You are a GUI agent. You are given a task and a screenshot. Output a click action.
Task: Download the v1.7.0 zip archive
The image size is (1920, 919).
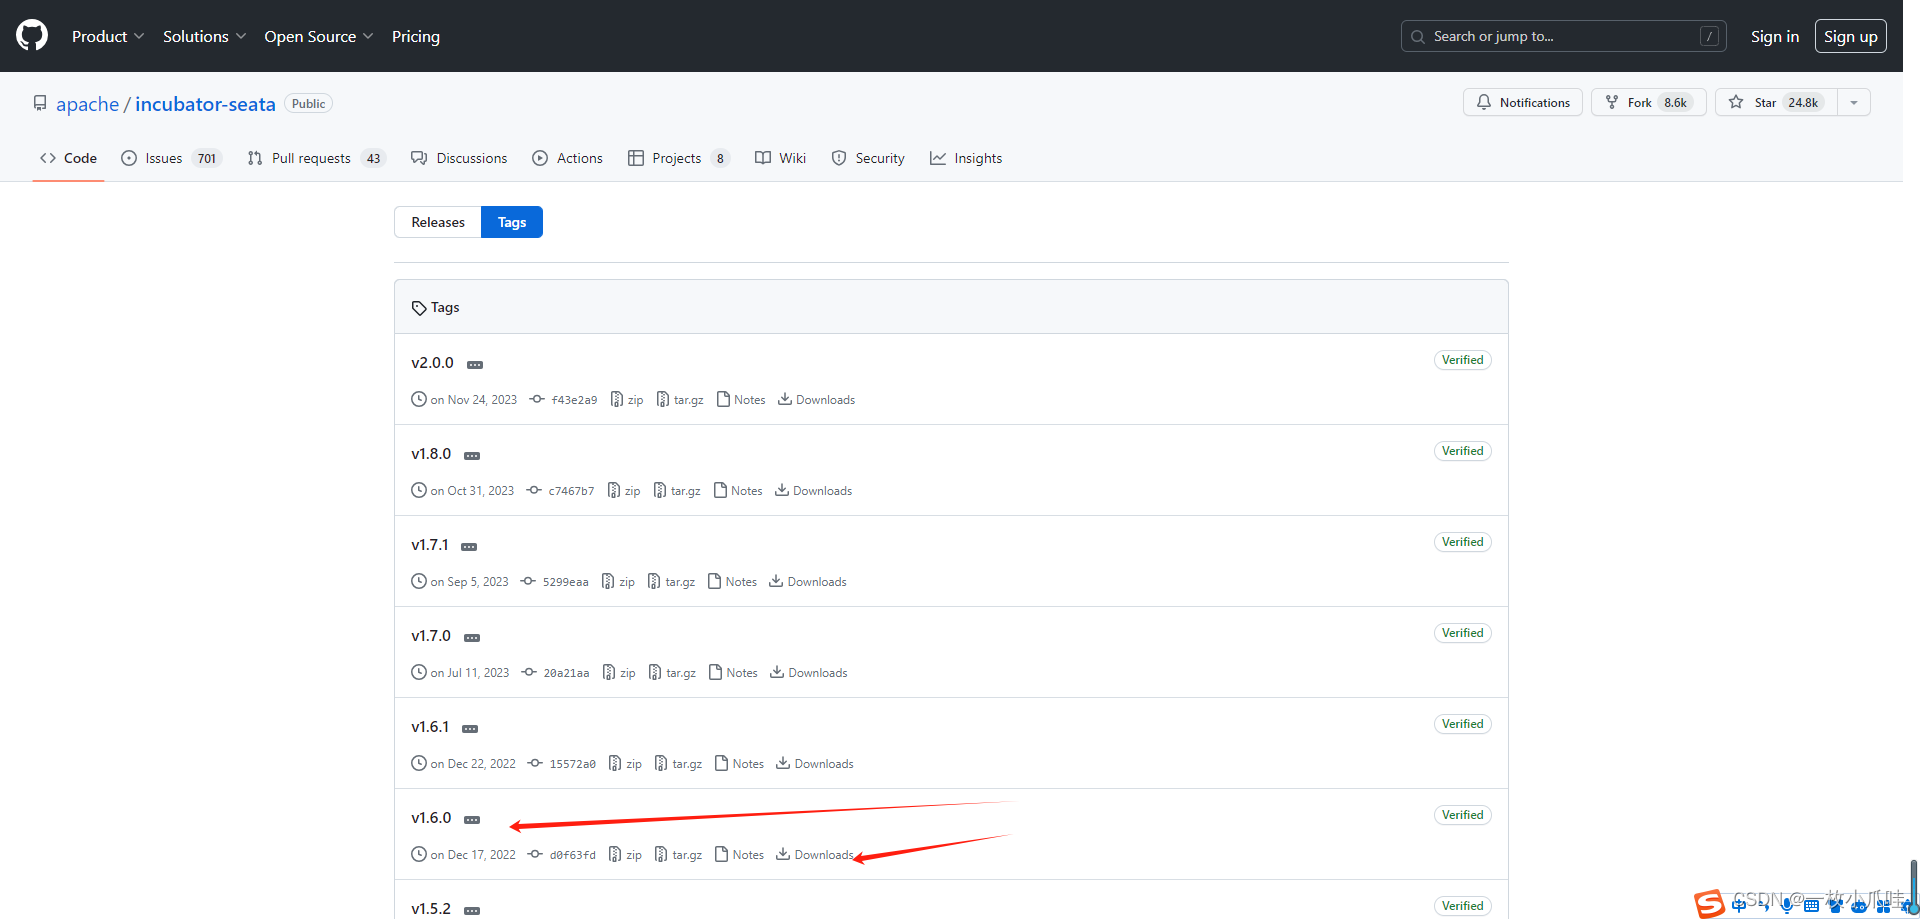point(619,673)
